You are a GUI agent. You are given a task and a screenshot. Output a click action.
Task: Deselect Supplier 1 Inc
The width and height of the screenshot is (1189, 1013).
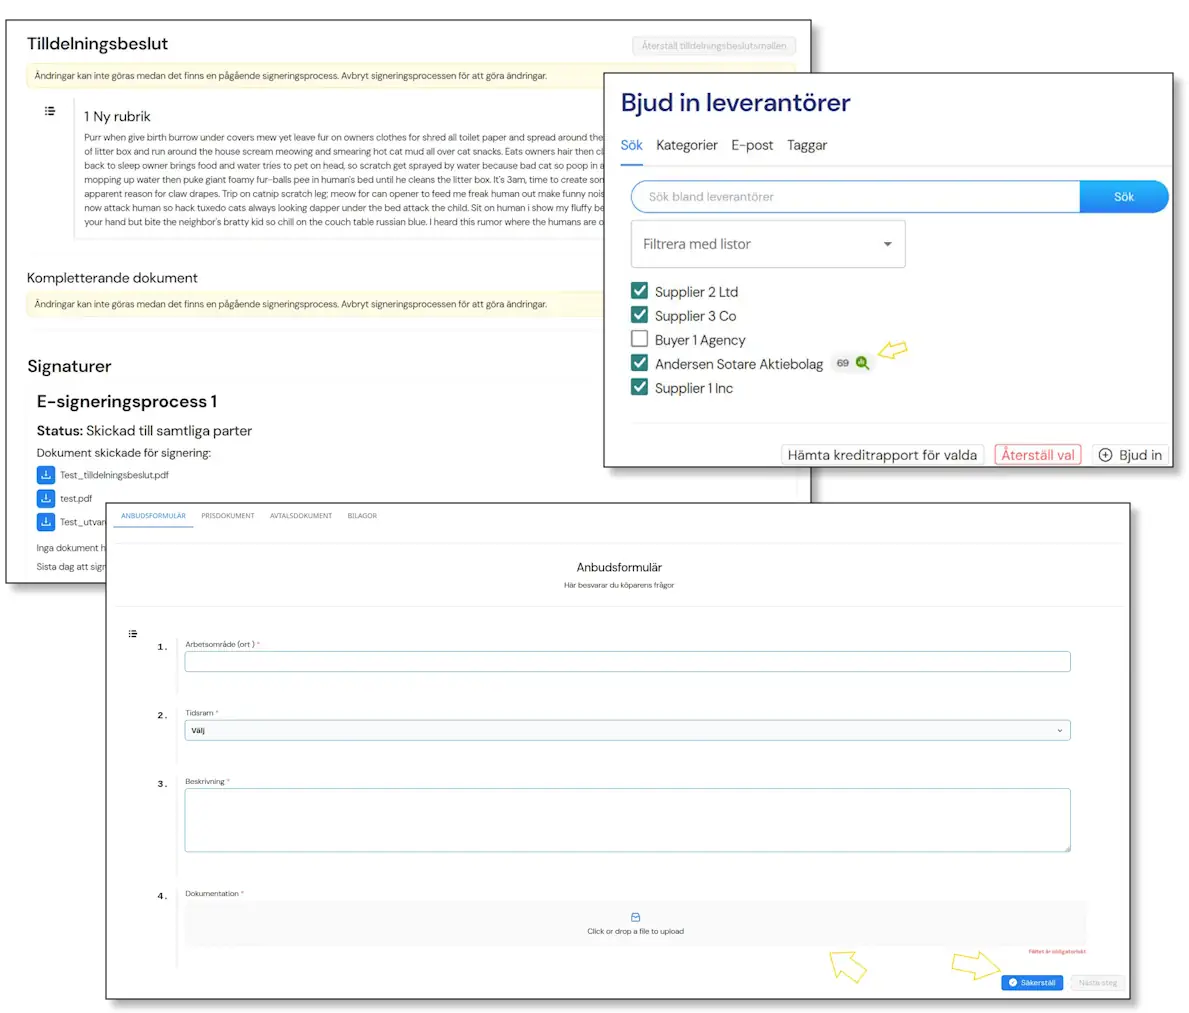click(x=639, y=388)
